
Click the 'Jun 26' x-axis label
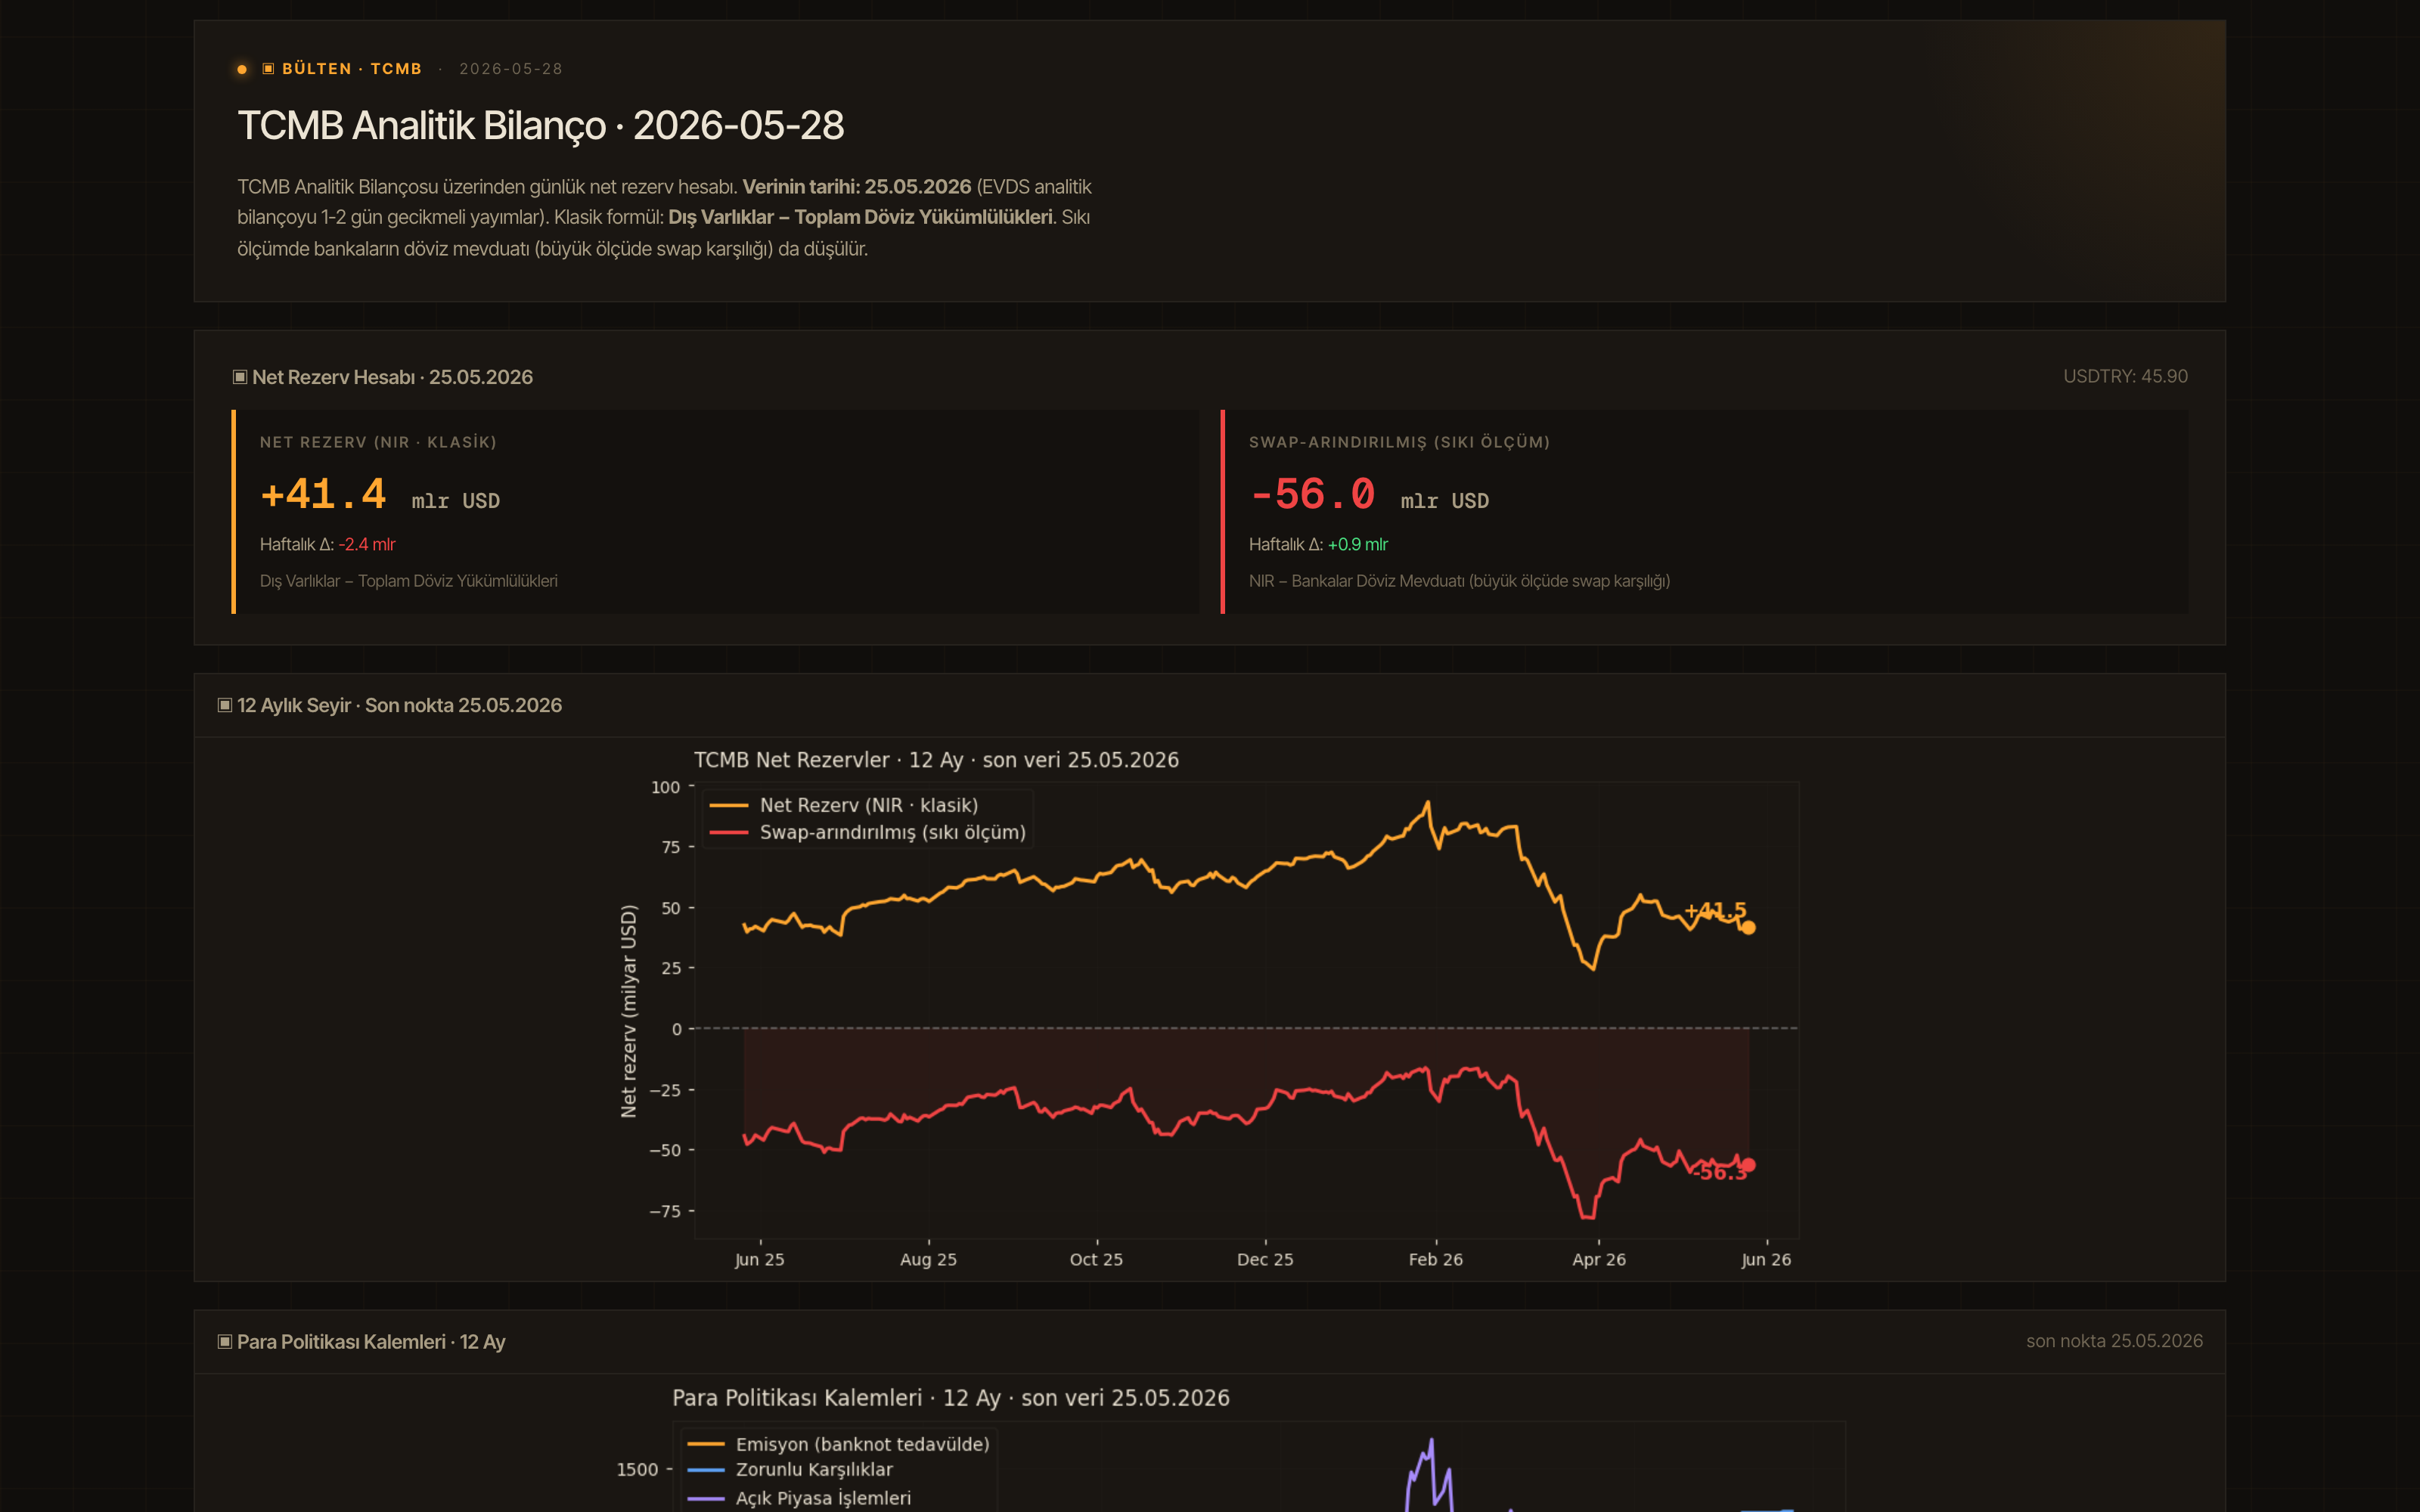click(1766, 1259)
